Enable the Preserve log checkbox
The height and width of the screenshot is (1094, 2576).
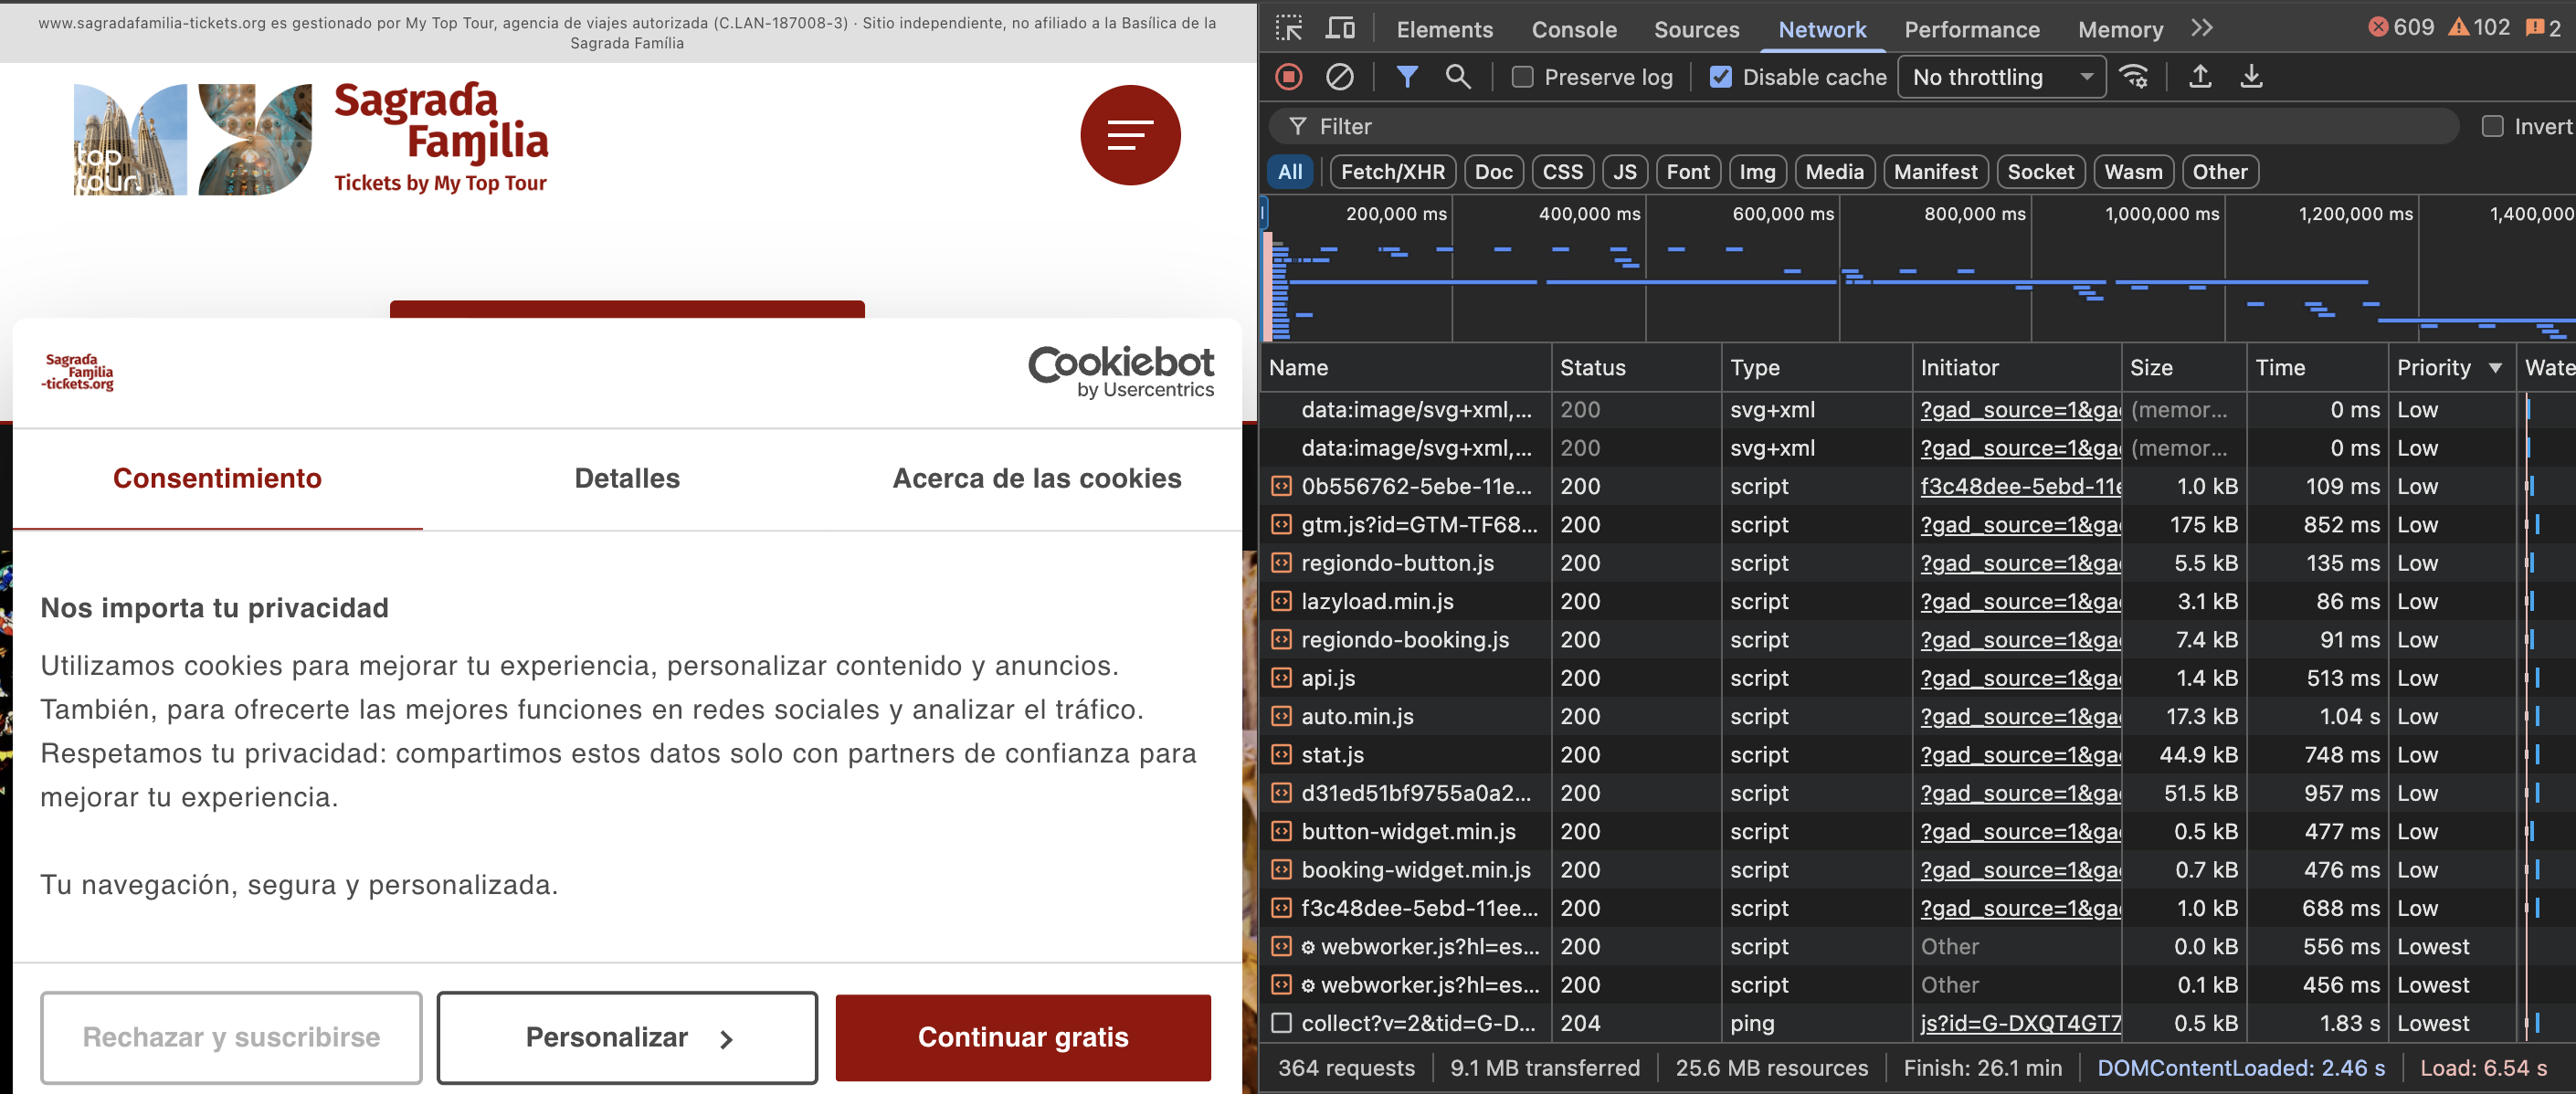coord(1522,77)
